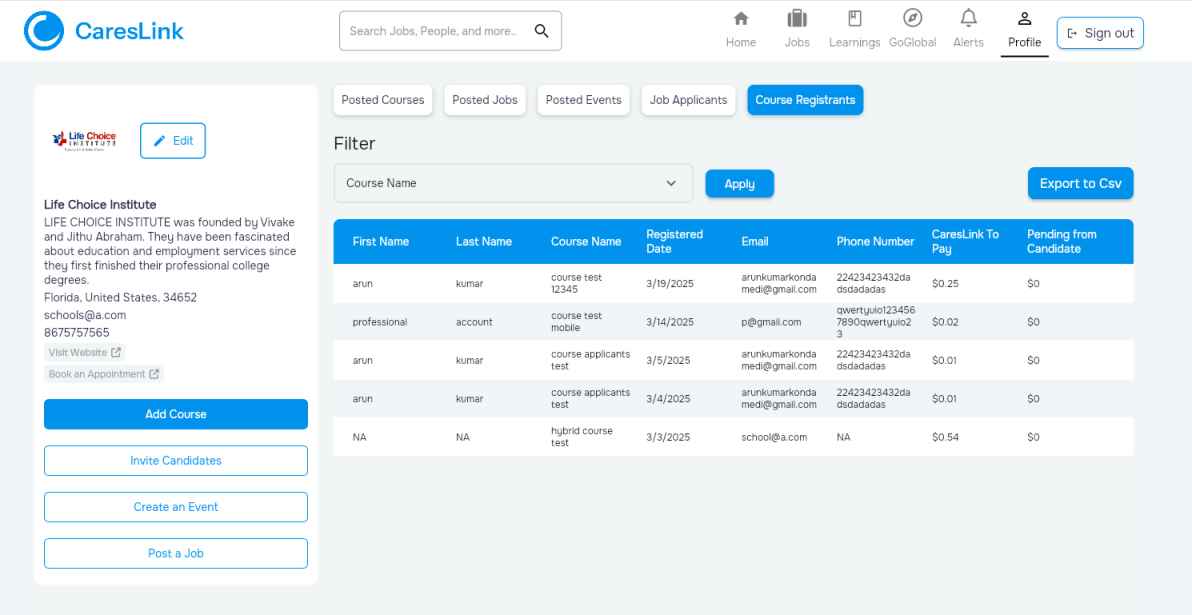Open the Book an Appointment link
Image resolution: width=1192 pixels, height=615 pixels.
coord(103,374)
